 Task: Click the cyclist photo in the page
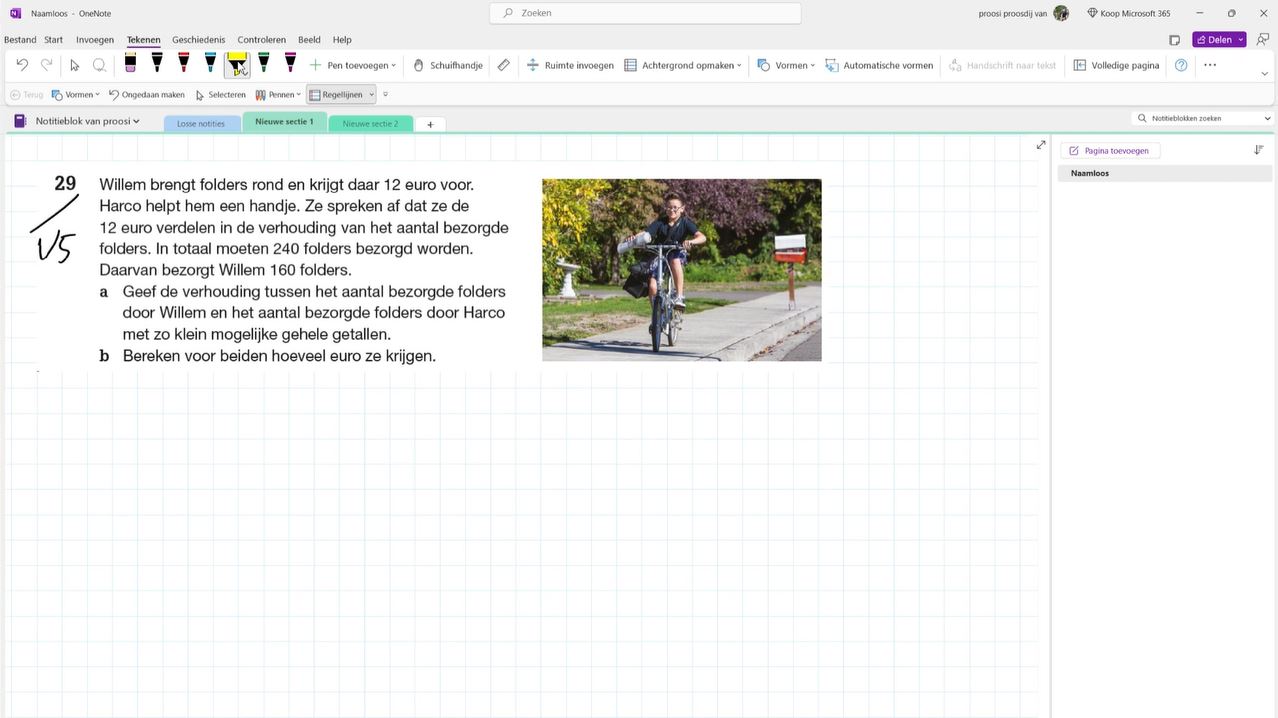point(682,270)
